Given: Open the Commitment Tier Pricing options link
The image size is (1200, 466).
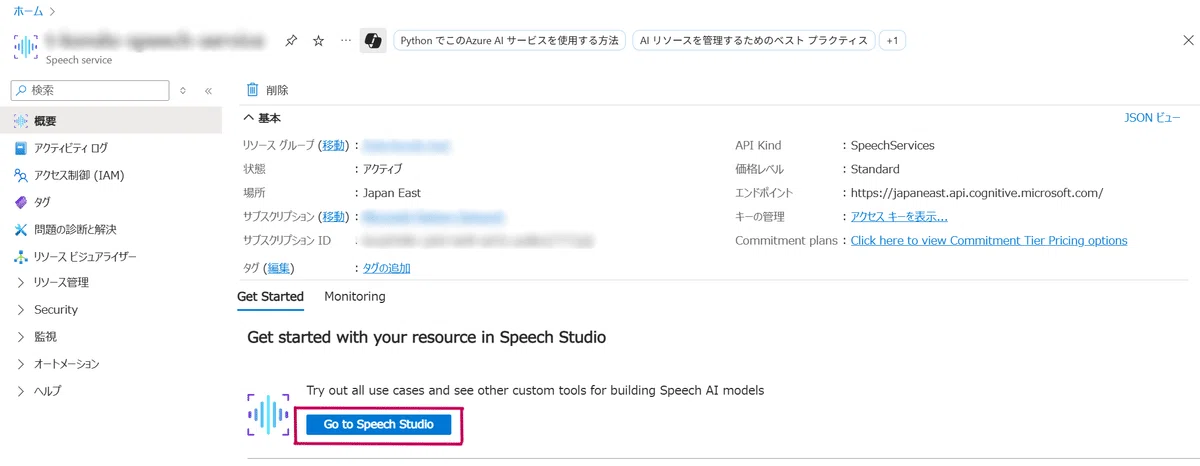Looking at the screenshot, I should tap(989, 241).
